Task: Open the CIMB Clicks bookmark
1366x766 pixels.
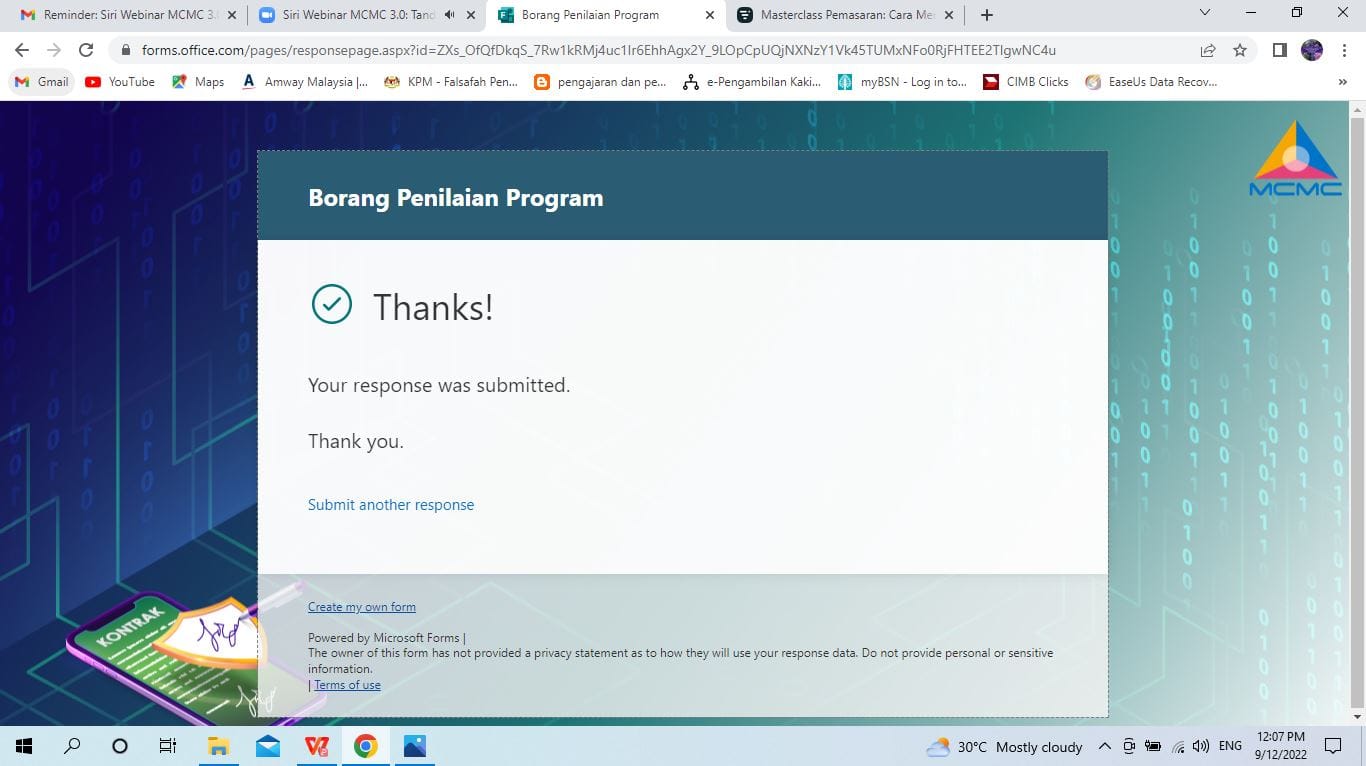Action: click(1026, 82)
